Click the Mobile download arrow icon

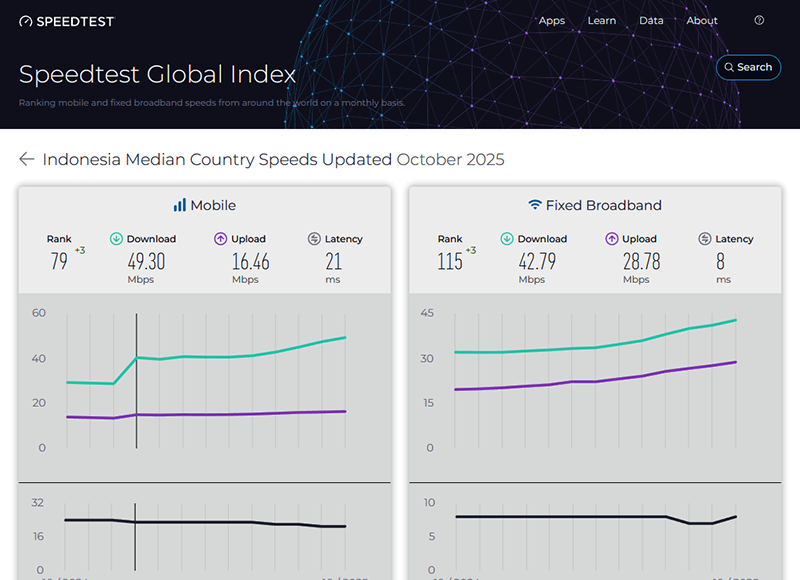pyautogui.click(x=116, y=239)
